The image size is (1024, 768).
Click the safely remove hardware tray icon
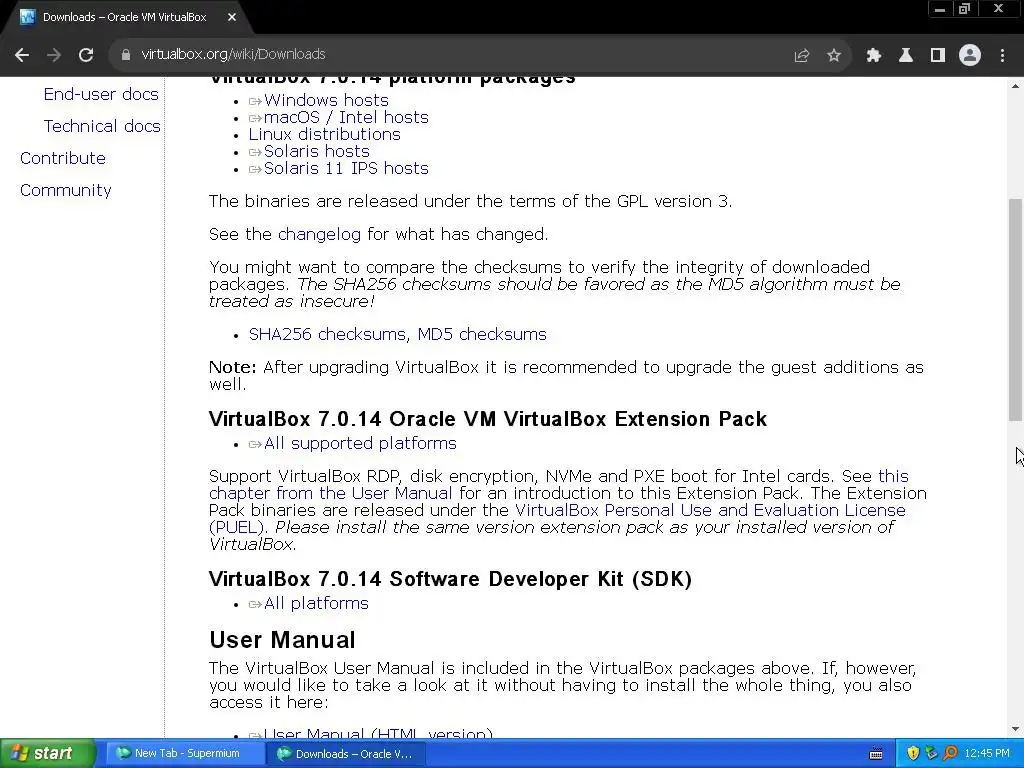tap(931, 753)
